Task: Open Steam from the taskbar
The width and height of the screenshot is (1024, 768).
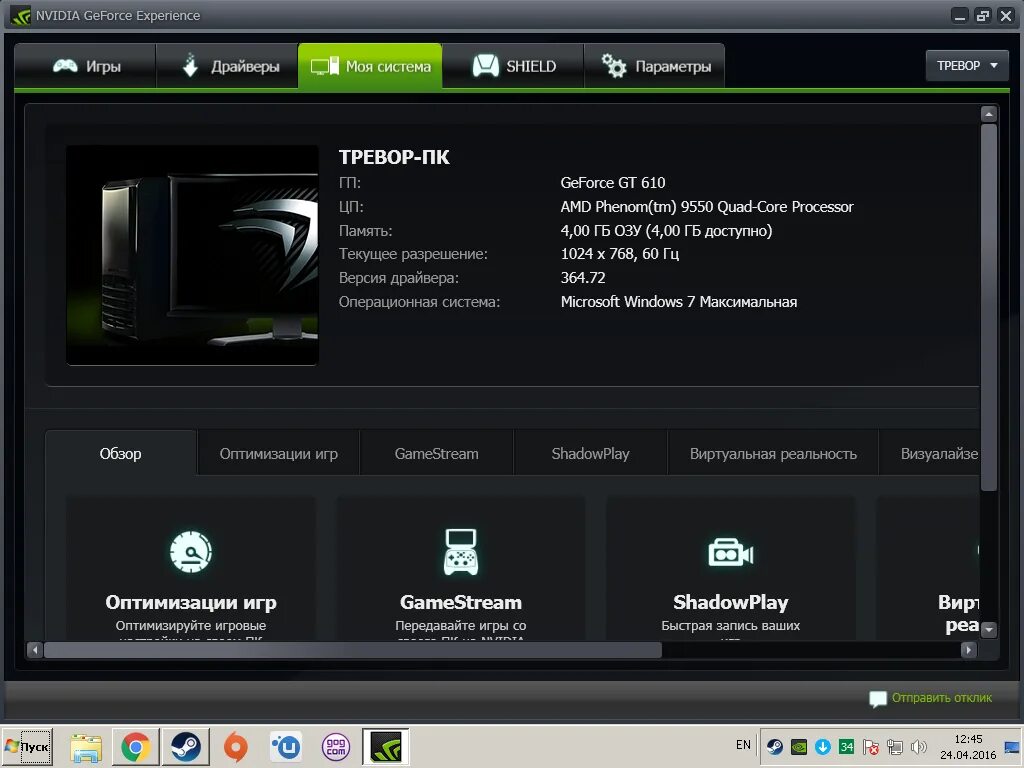Action: tap(185, 747)
